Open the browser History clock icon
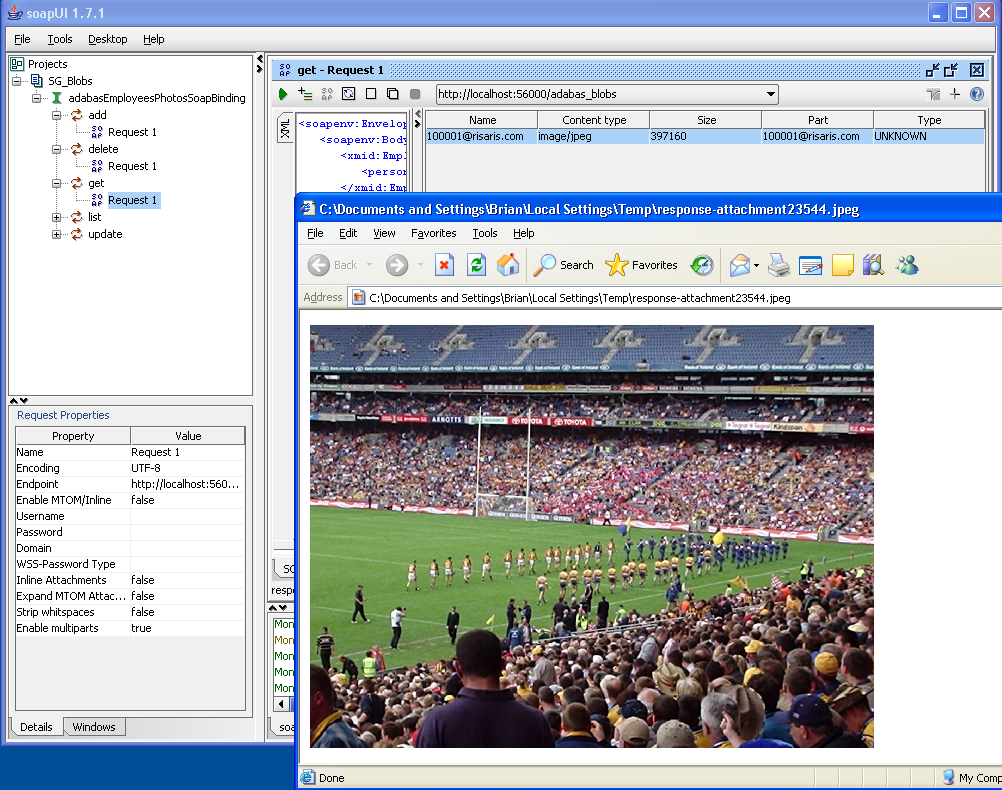The height and width of the screenshot is (790, 1002). point(702,265)
